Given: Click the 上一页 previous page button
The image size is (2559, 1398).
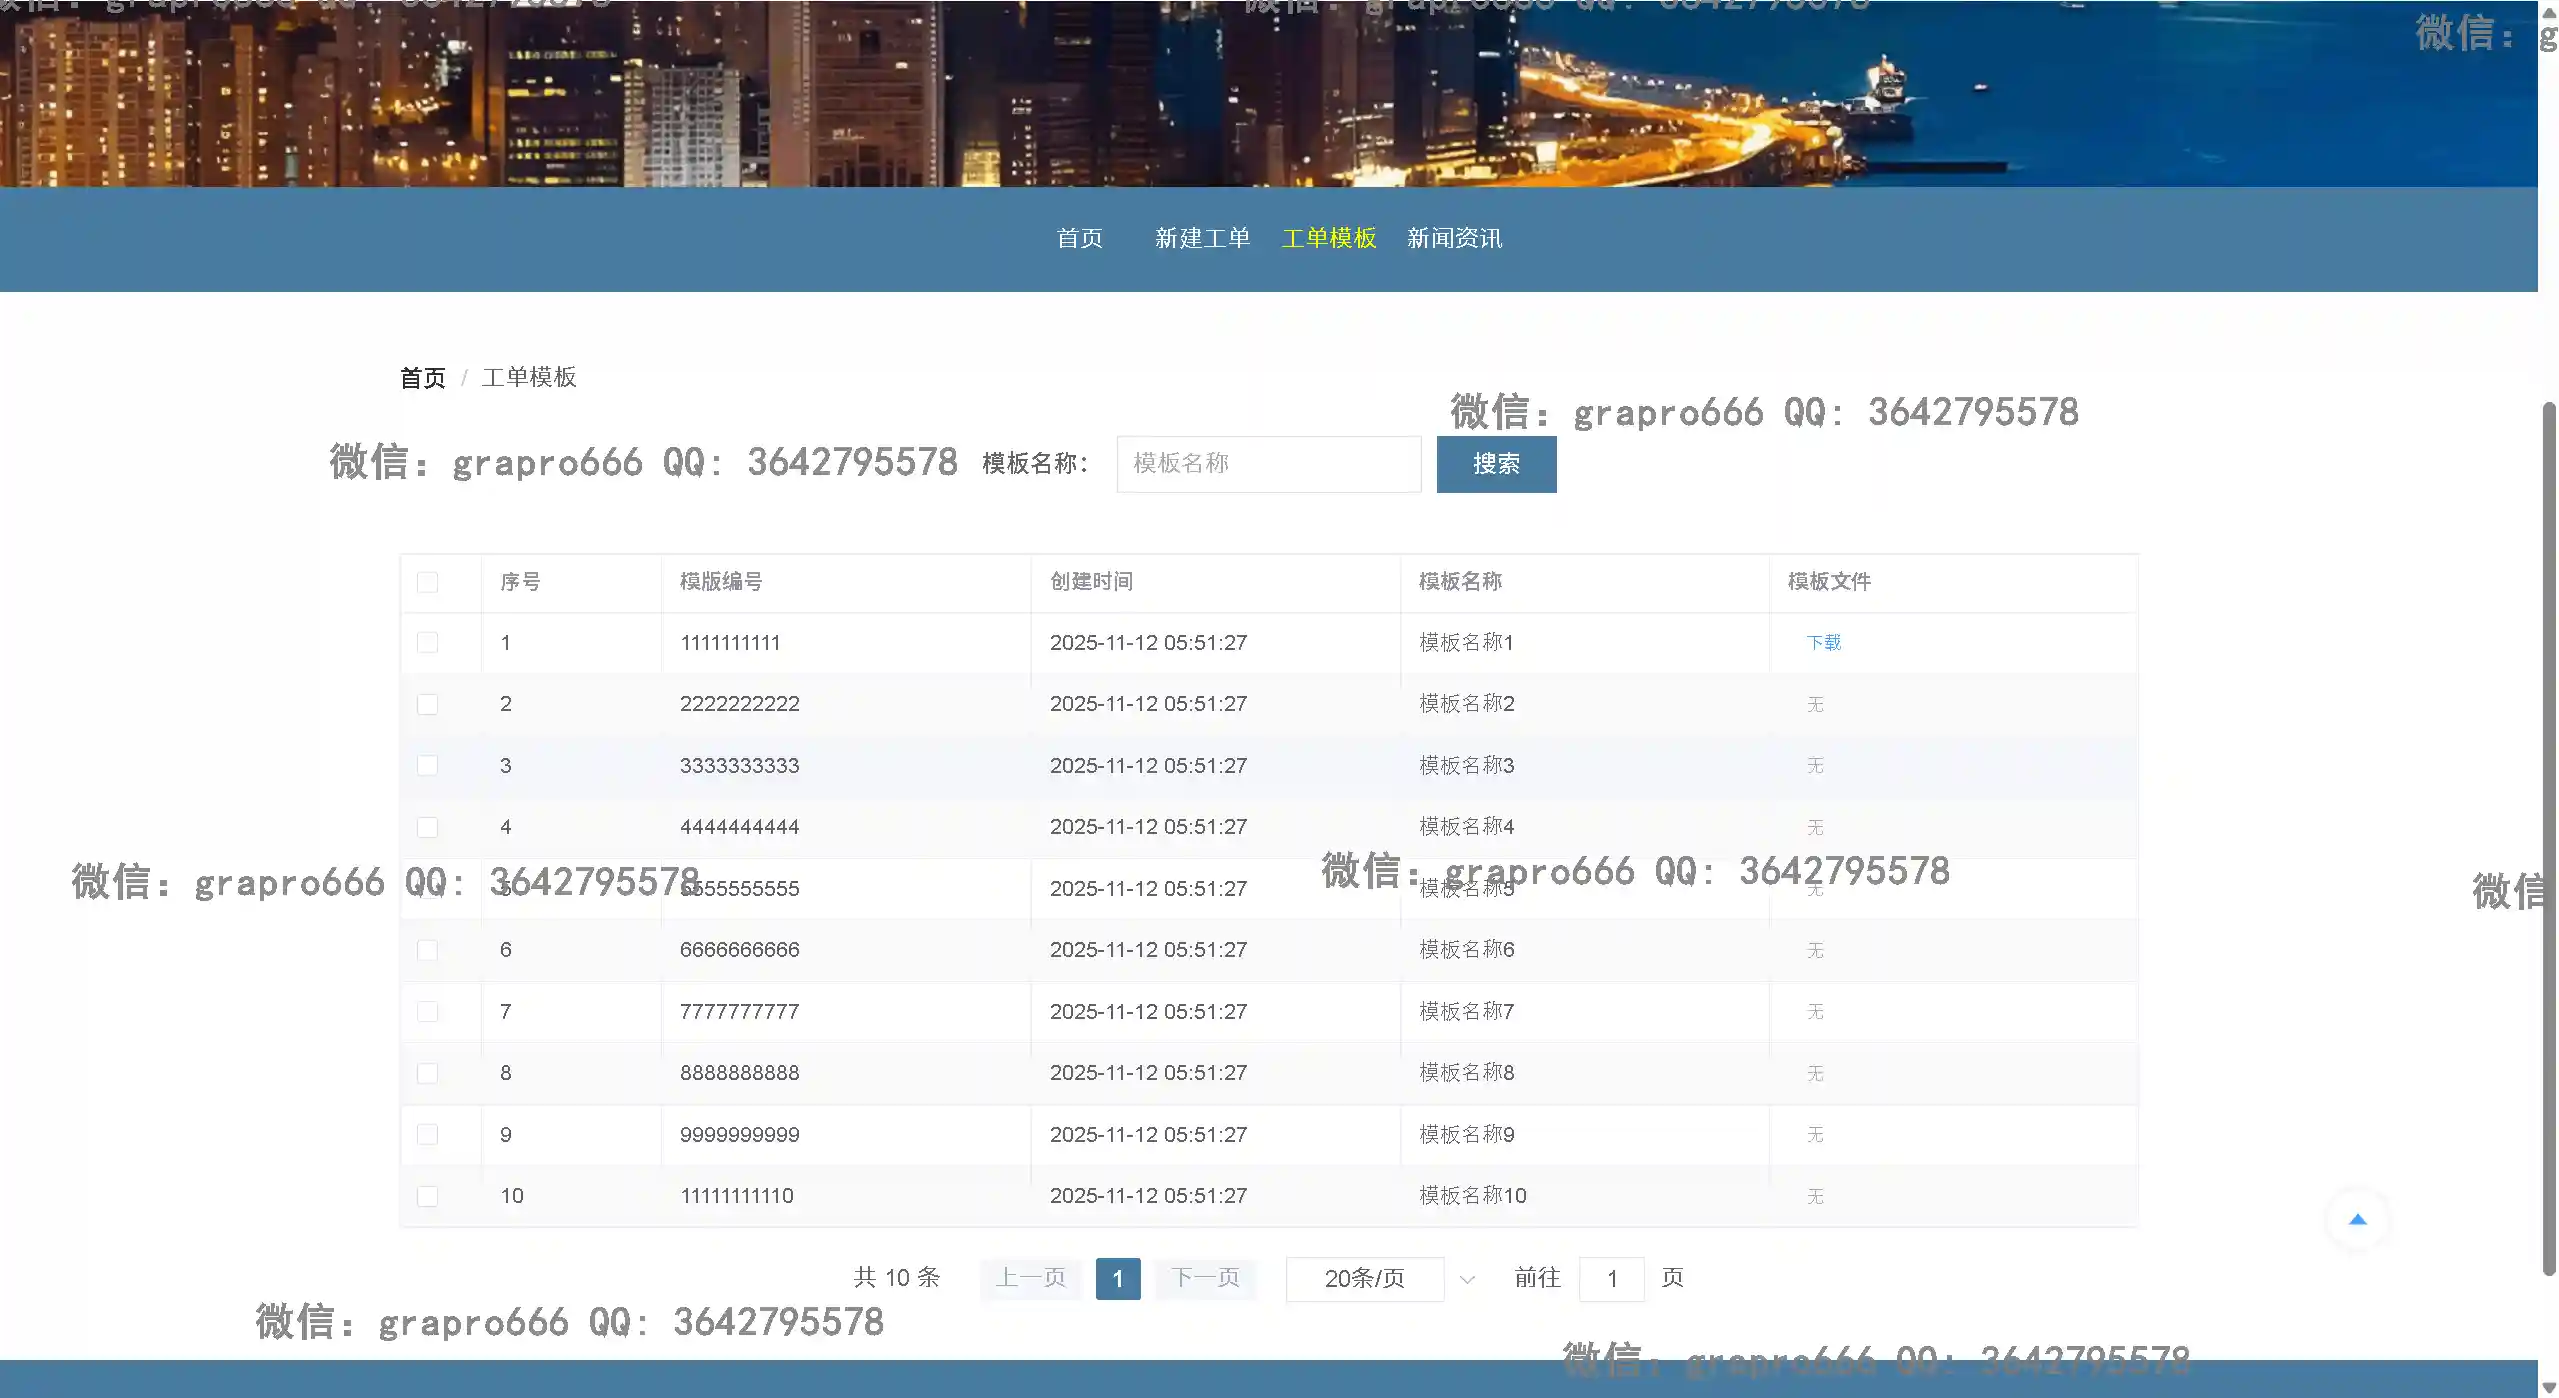Looking at the screenshot, I should (1030, 1278).
